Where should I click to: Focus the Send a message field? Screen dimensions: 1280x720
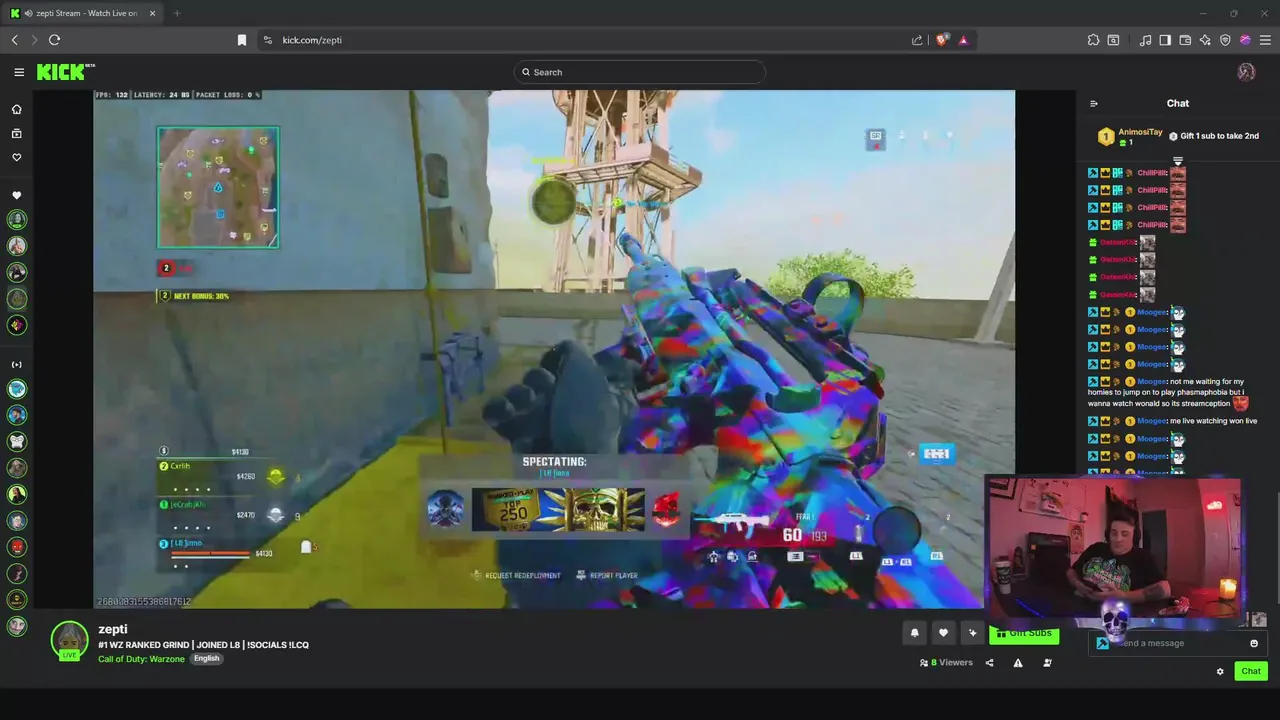(x=1178, y=643)
